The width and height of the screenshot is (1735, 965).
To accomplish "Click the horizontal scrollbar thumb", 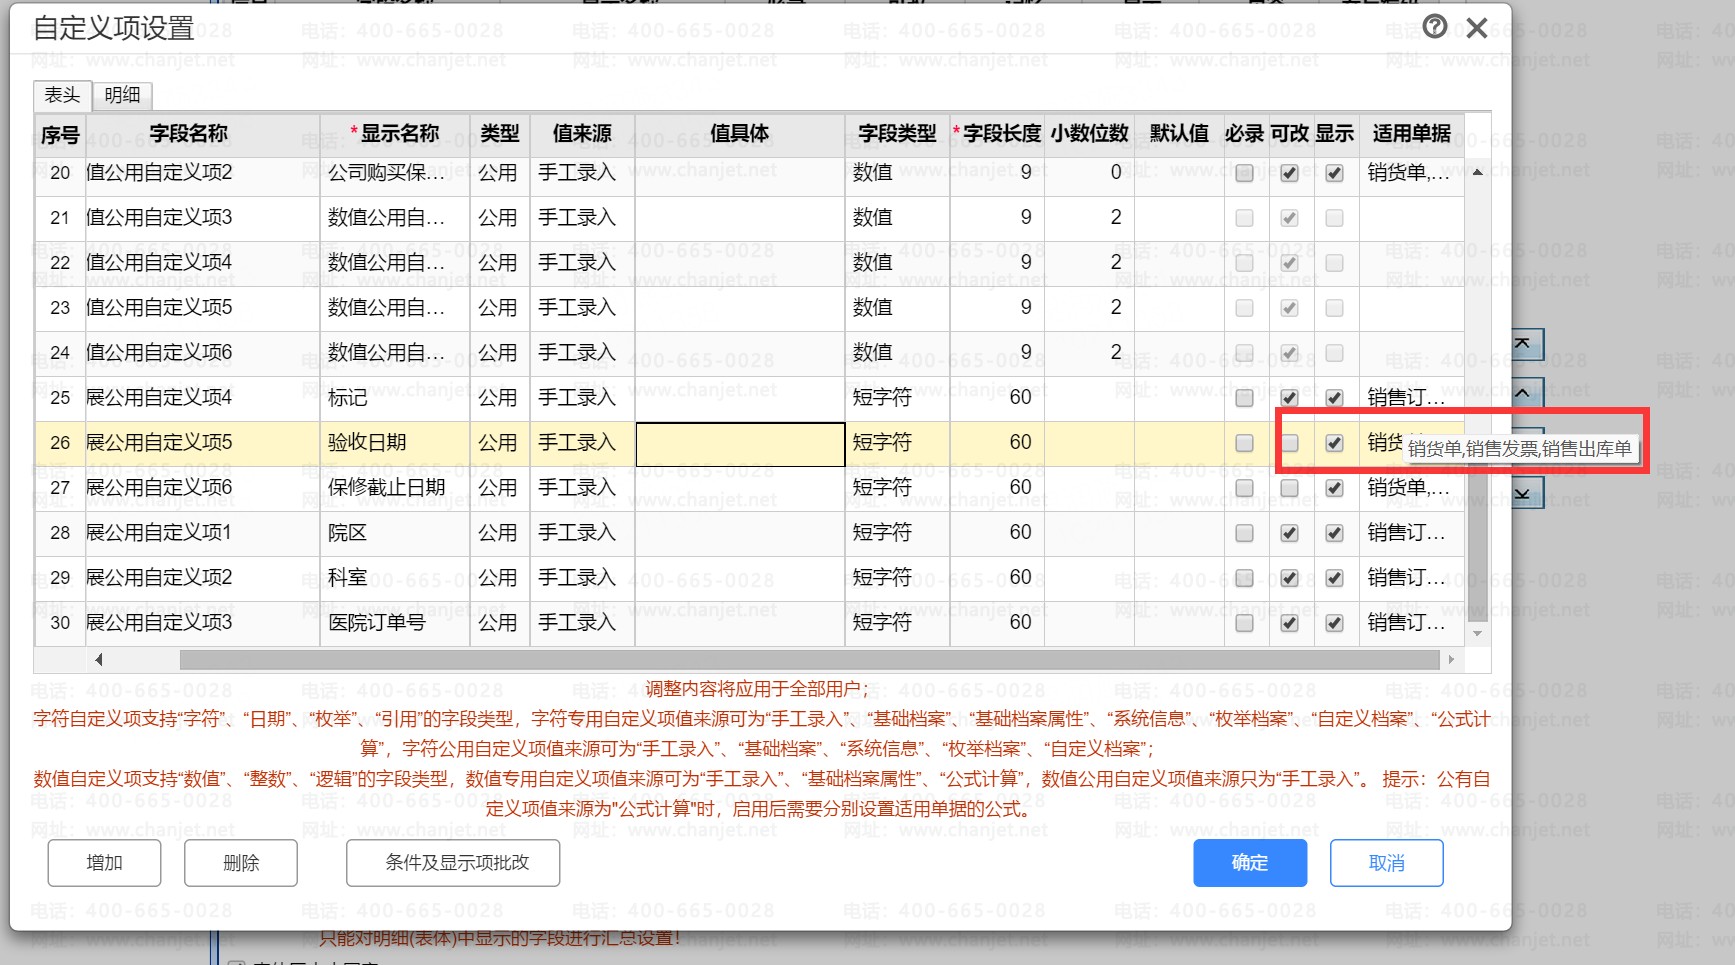I will point(809,659).
